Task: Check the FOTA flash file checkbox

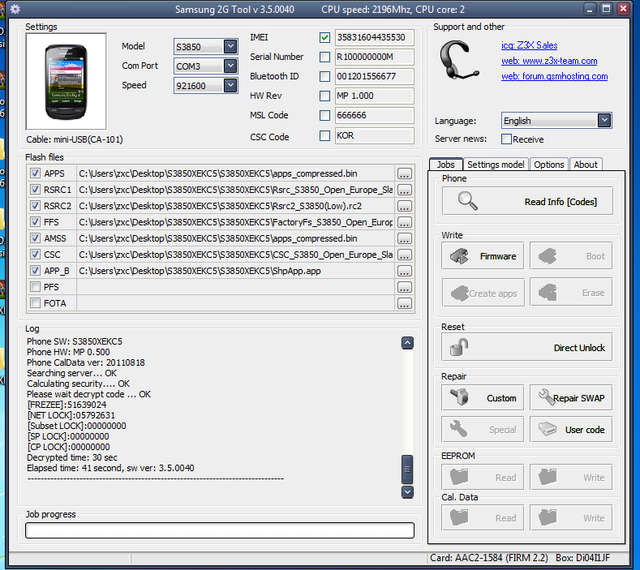Action: (x=35, y=303)
